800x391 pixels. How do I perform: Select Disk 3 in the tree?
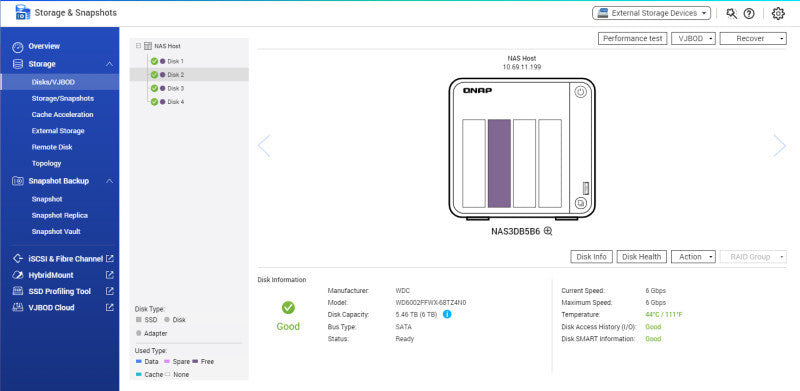pyautogui.click(x=175, y=89)
